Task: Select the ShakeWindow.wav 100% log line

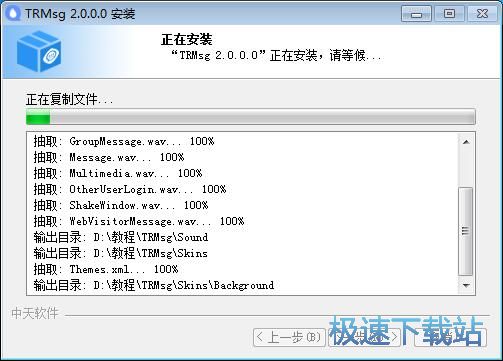Action: pyautogui.click(x=121, y=205)
